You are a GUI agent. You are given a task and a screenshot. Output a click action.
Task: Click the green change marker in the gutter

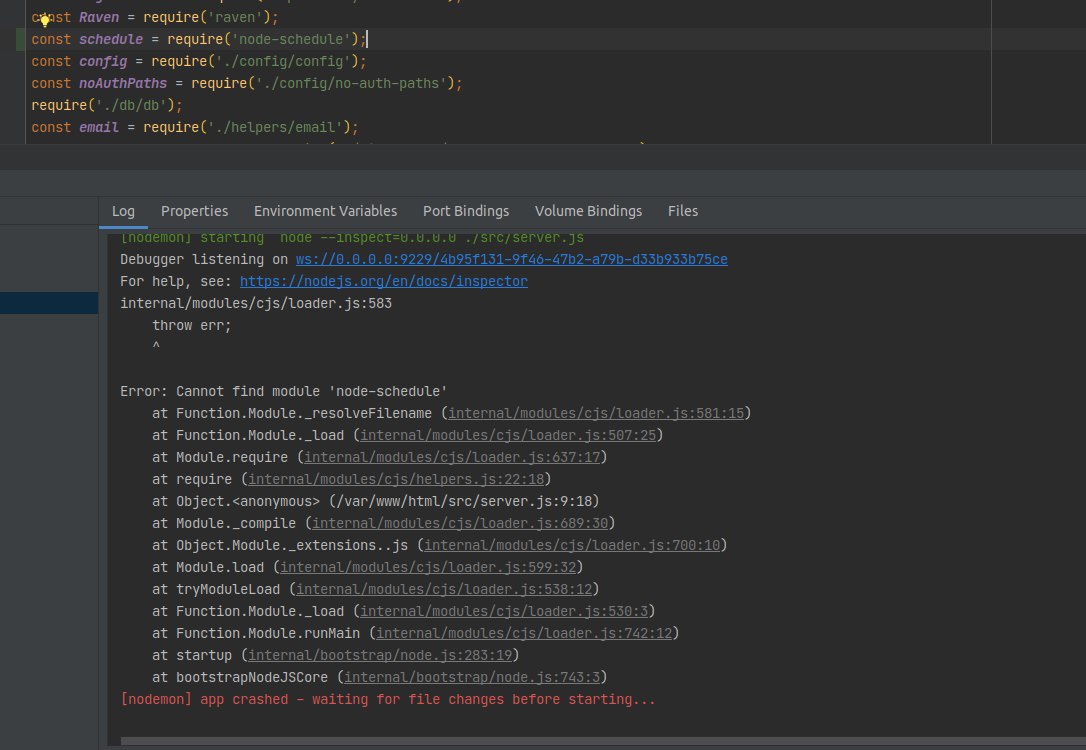coord(20,39)
